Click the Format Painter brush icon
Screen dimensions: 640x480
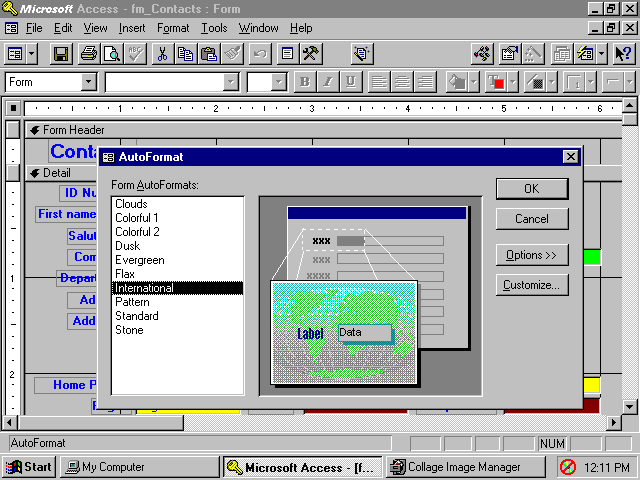(x=232, y=54)
